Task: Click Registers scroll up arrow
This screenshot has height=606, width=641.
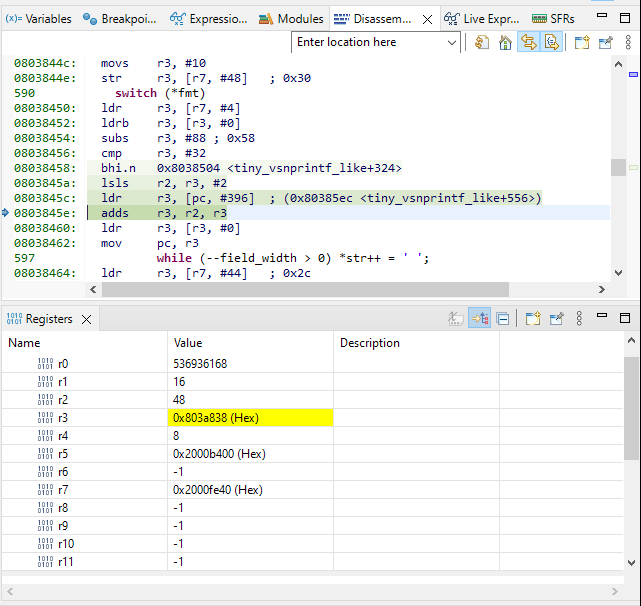Action: click(631, 340)
